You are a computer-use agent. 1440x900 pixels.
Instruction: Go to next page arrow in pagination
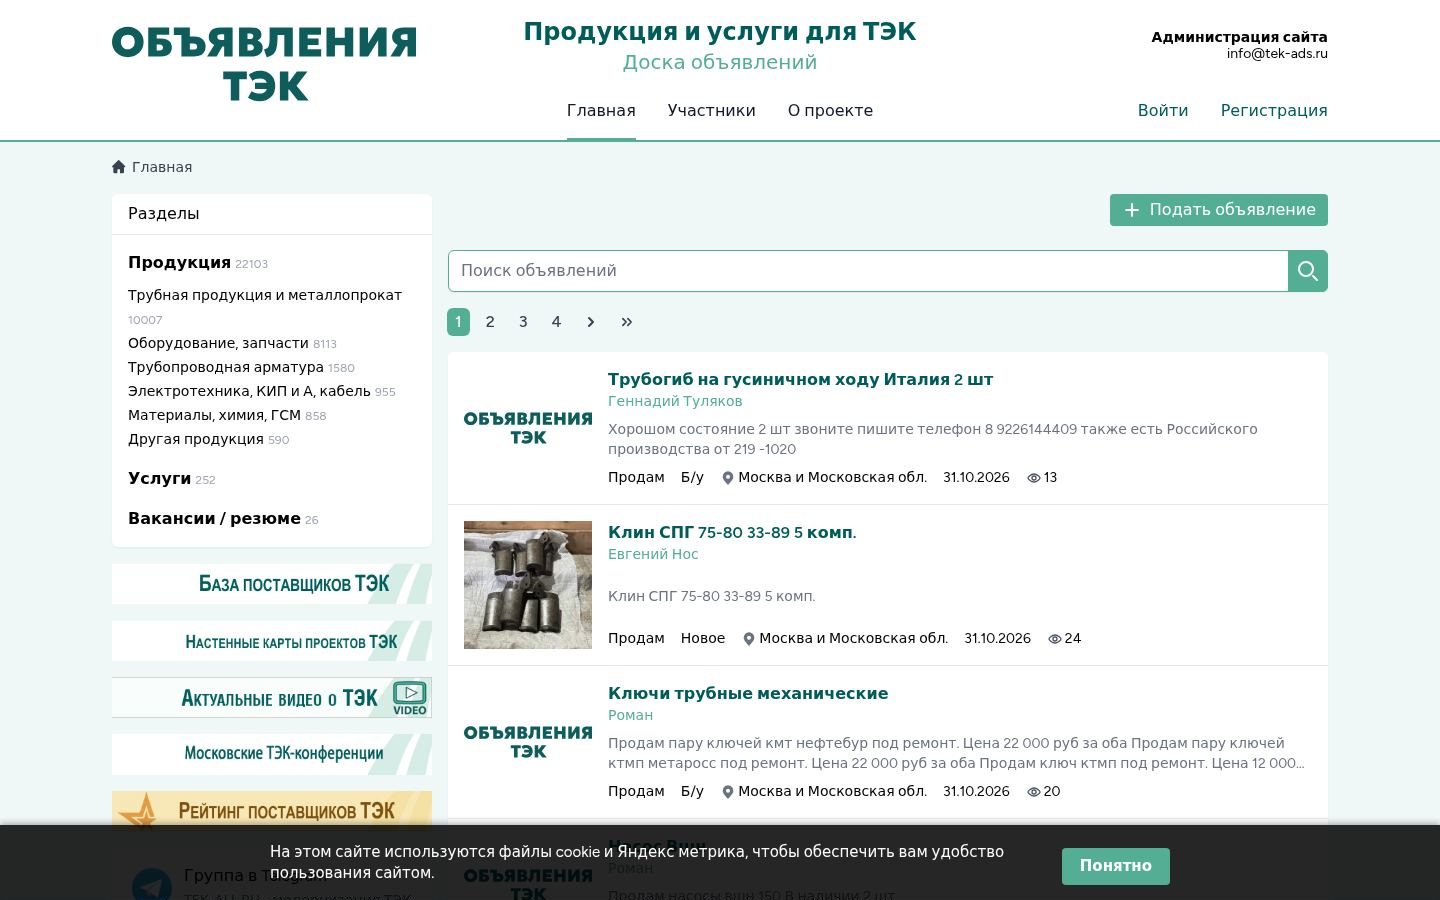coord(591,322)
